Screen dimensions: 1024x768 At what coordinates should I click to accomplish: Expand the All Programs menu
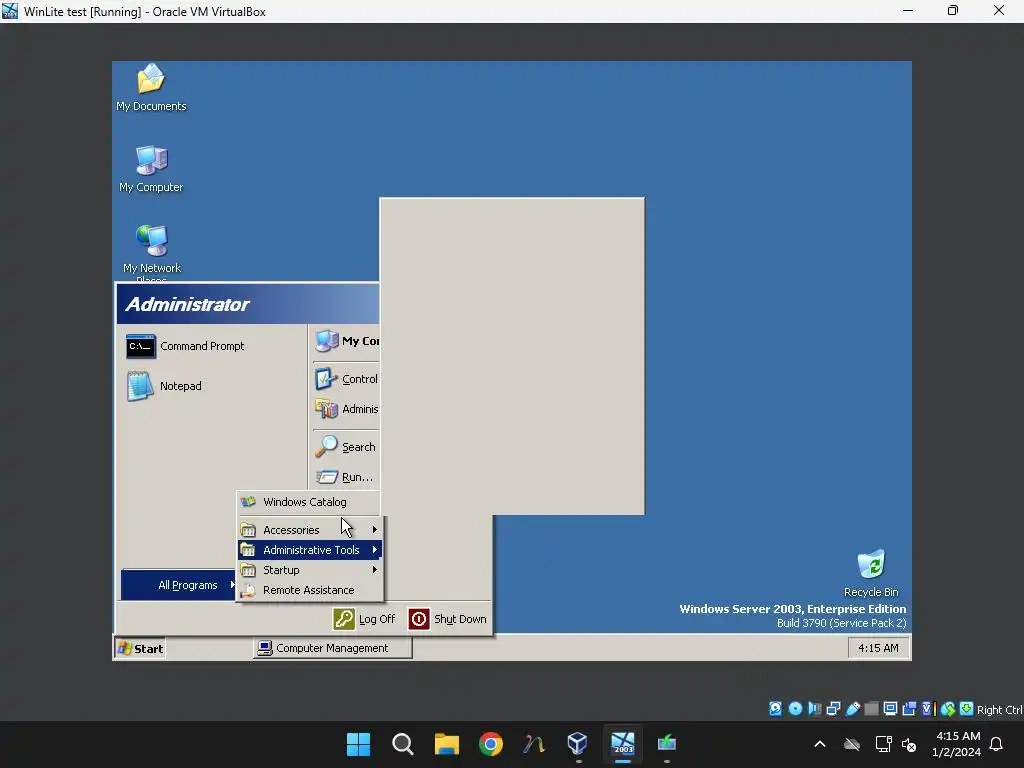[178, 585]
